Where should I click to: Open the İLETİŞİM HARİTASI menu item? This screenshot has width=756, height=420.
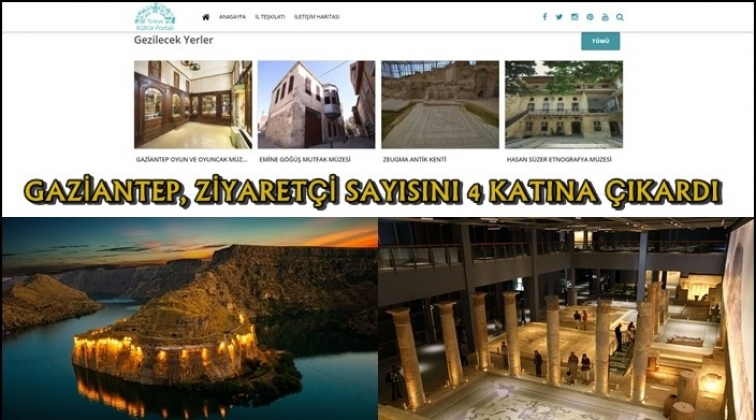click(317, 17)
